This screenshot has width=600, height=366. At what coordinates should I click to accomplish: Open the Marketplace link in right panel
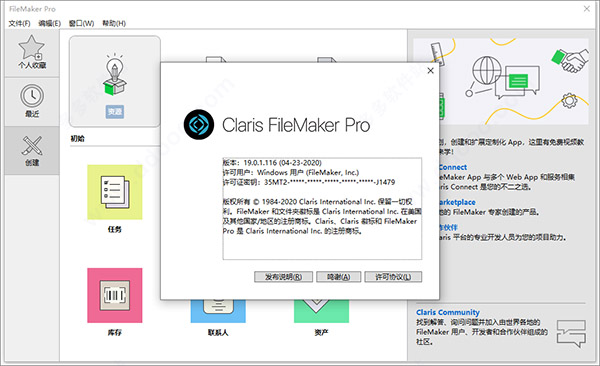click(458, 202)
